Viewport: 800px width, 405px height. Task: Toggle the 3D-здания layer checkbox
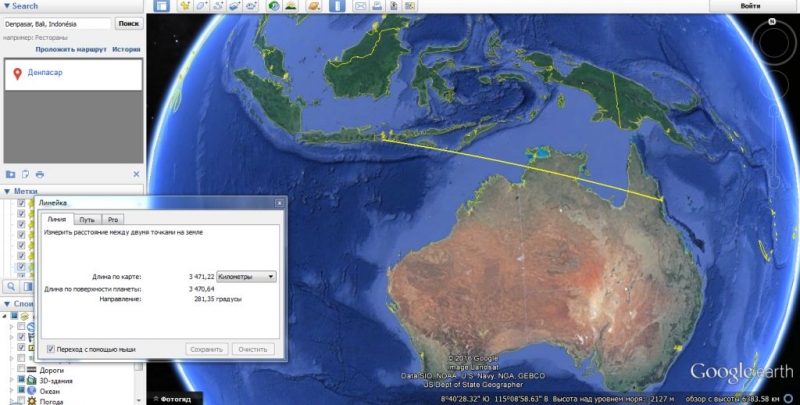pos(21,381)
